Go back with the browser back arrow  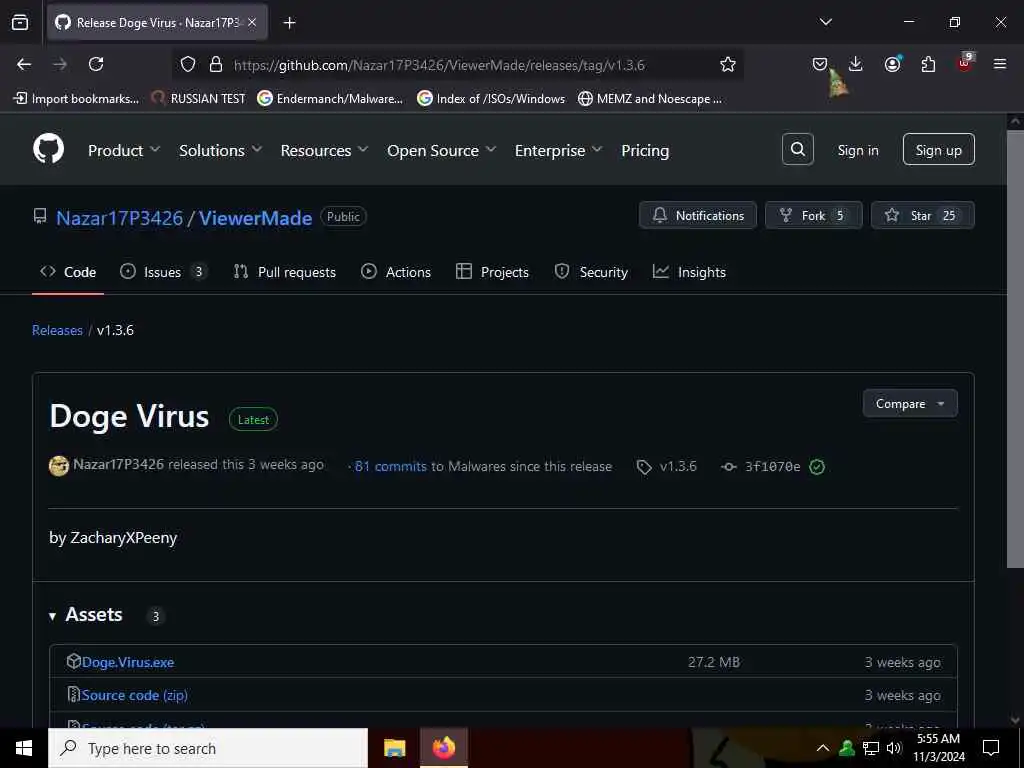pyautogui.click(x=24, y=64)
